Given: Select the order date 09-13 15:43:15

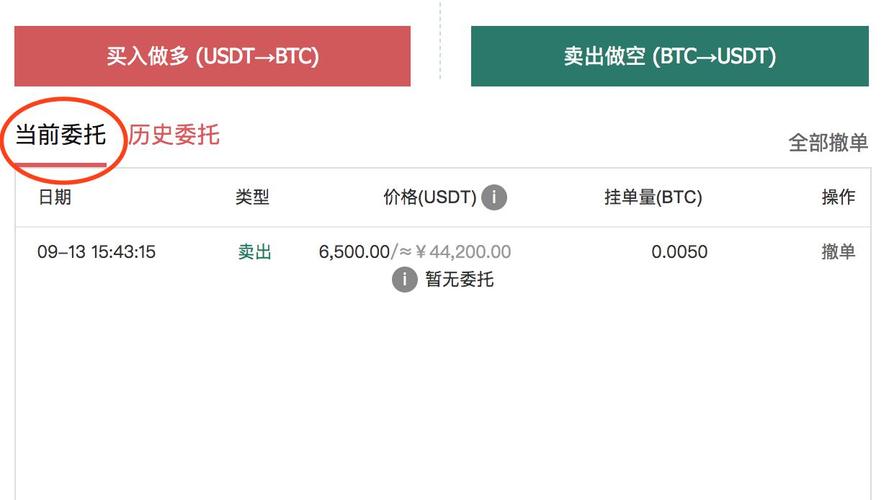Looking at the screenshot, I should click(96, 252).
